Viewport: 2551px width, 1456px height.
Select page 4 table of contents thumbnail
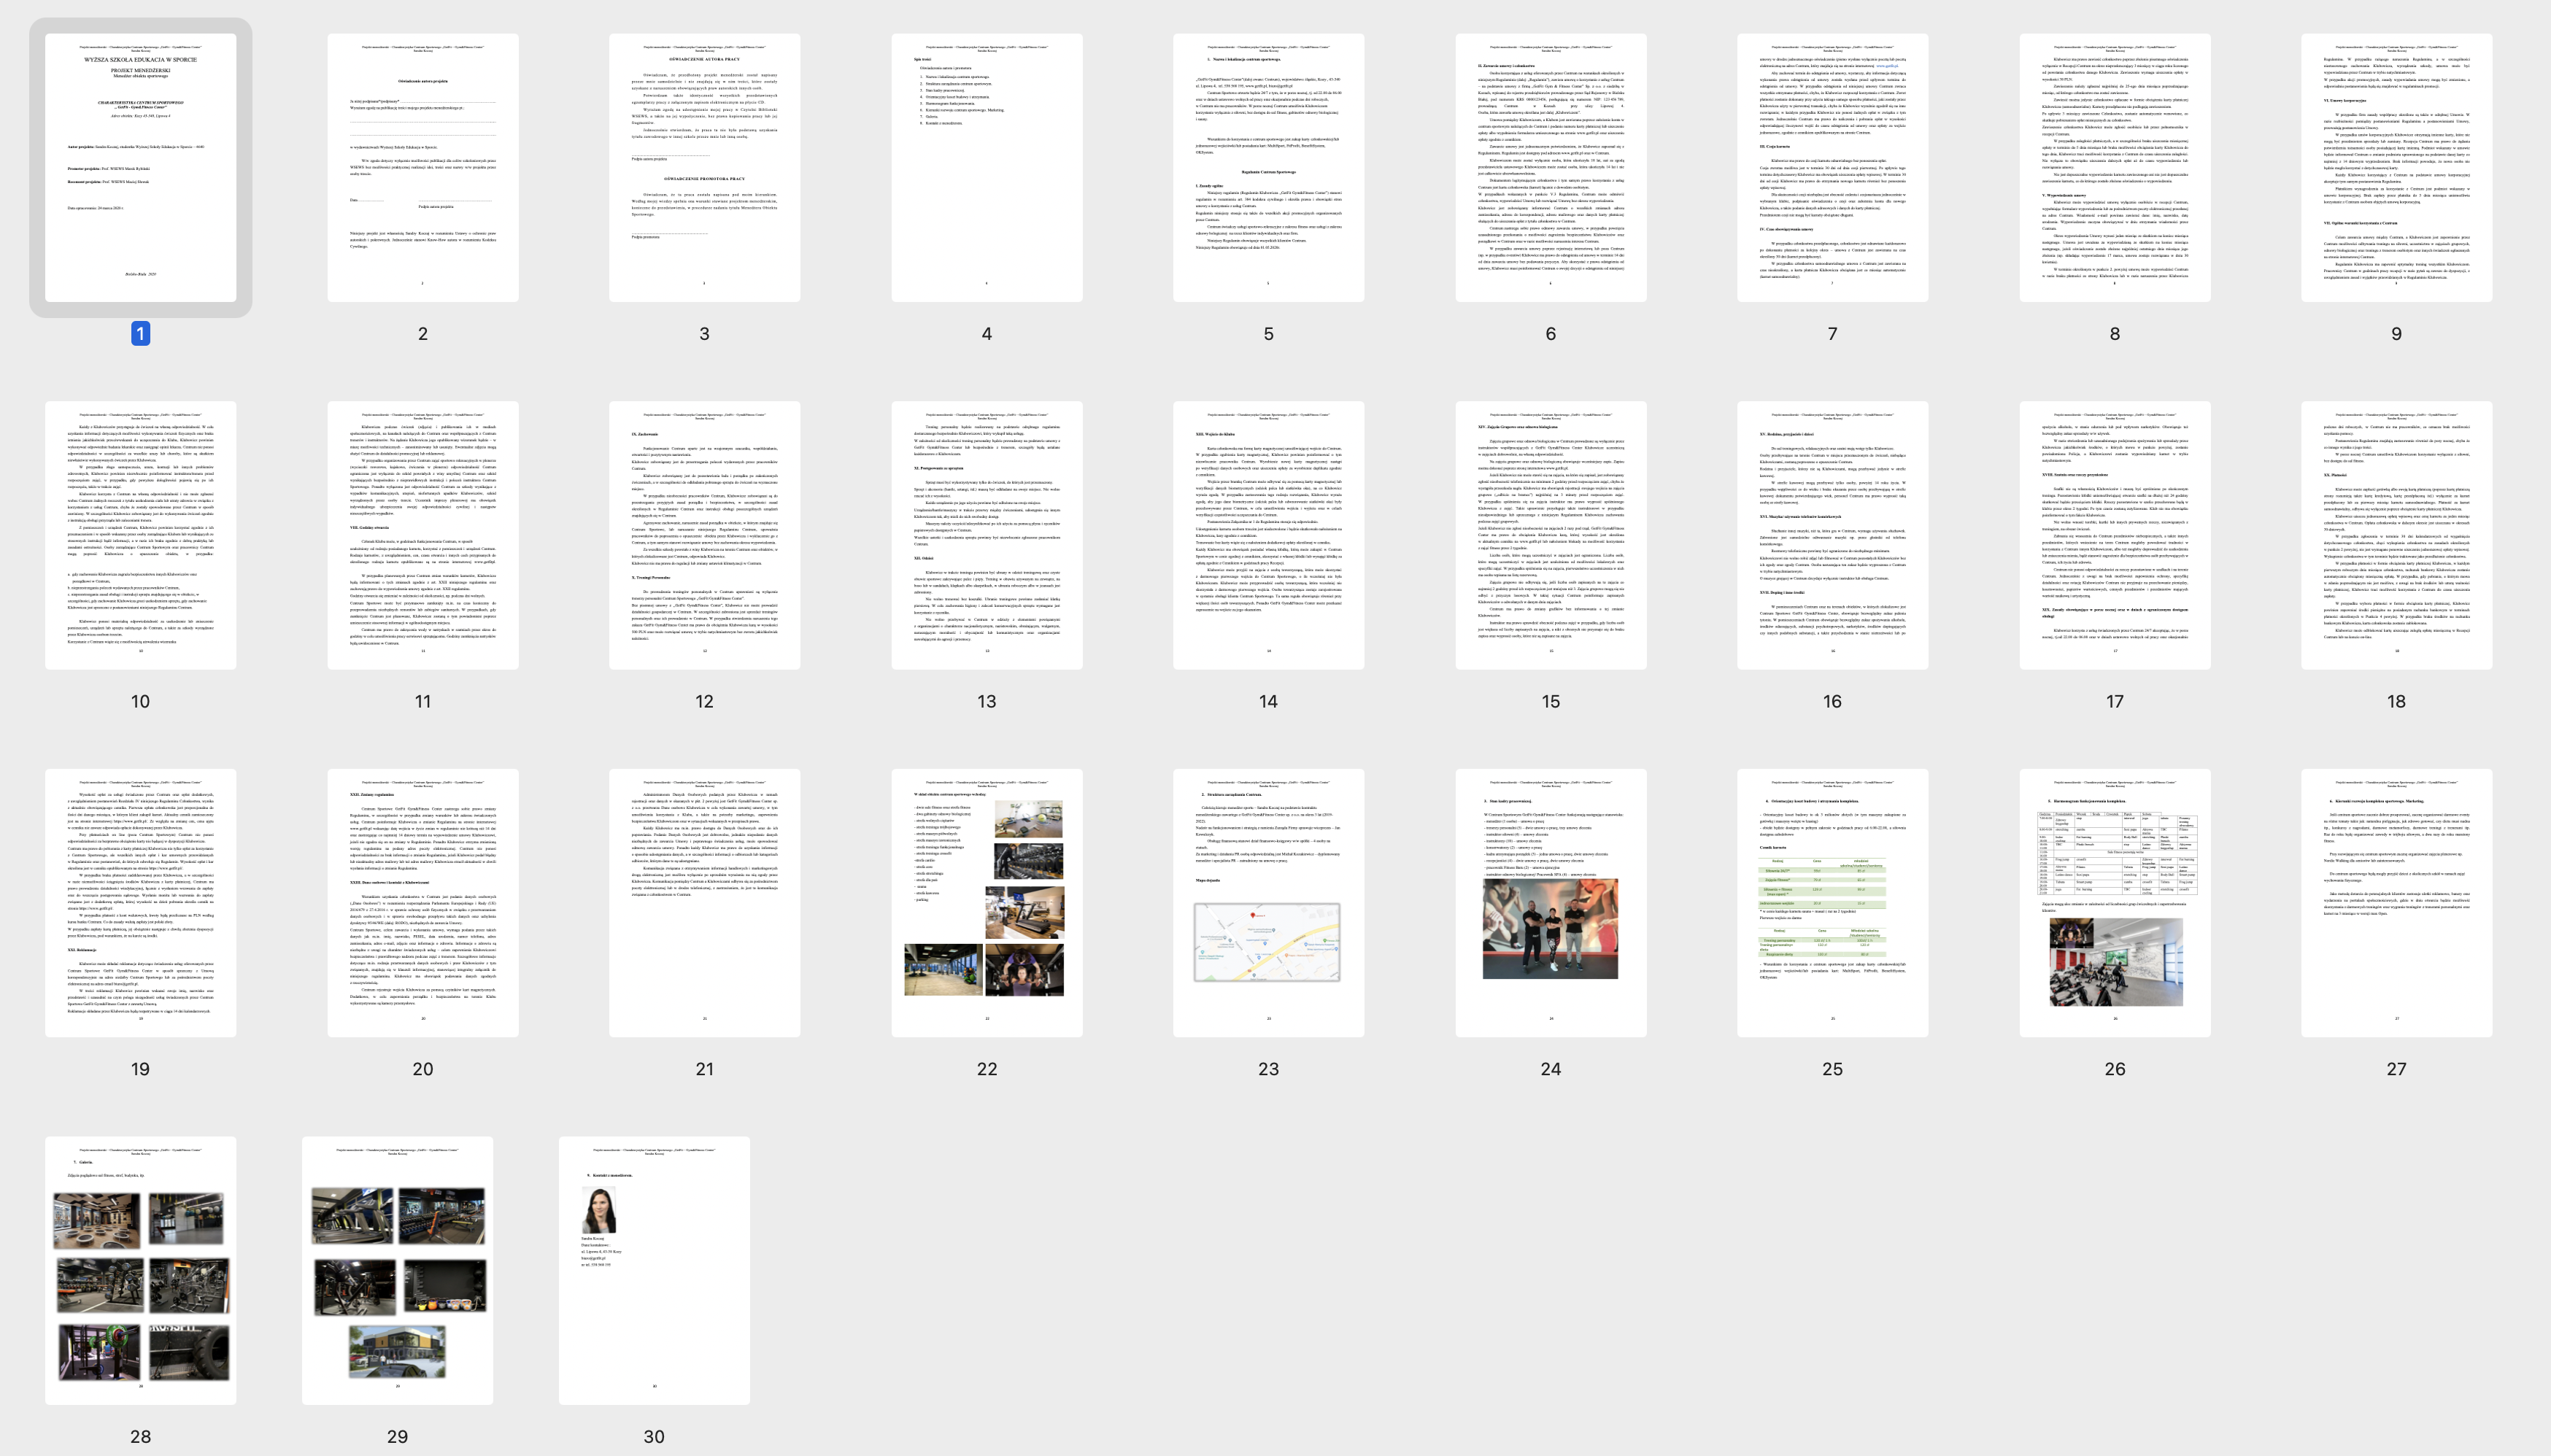click(x=986, y=167)
